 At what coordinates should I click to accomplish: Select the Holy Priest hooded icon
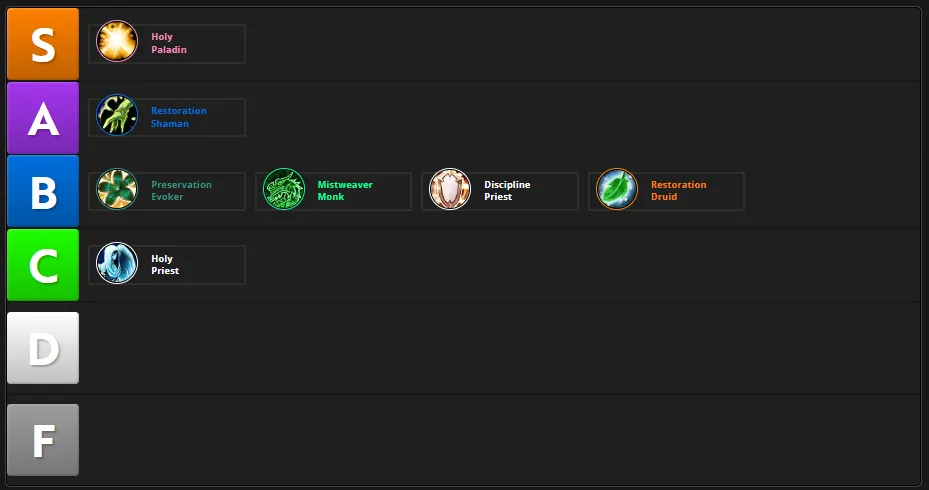coord(117,263)
